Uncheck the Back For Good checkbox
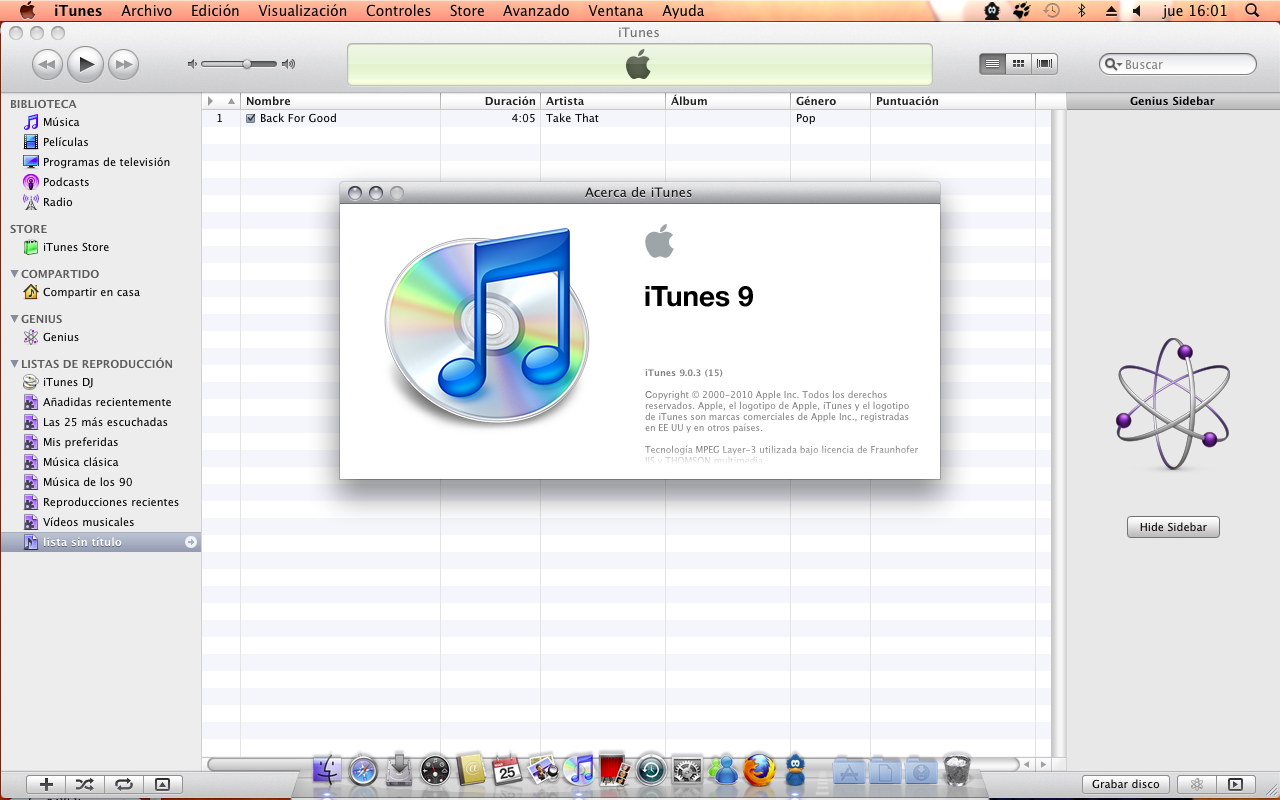 click(251, 118)
